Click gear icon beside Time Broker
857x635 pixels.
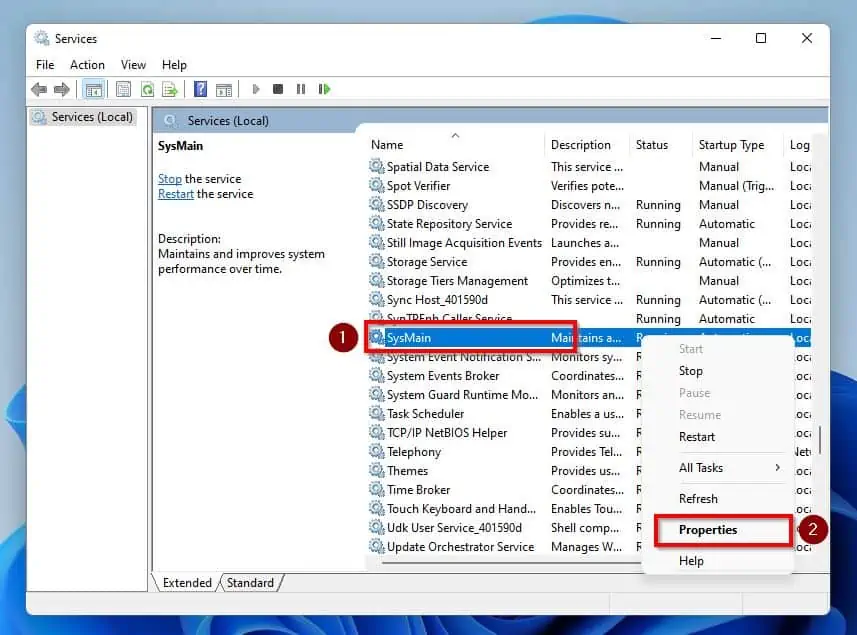point(376,489)
